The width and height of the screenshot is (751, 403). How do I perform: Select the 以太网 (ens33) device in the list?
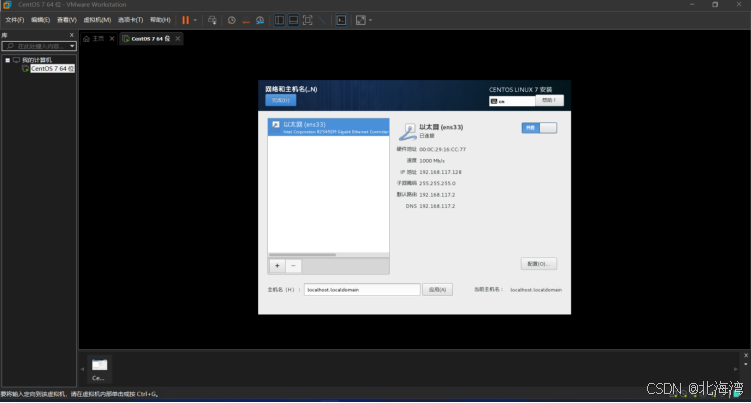click(x=328, y=127)
